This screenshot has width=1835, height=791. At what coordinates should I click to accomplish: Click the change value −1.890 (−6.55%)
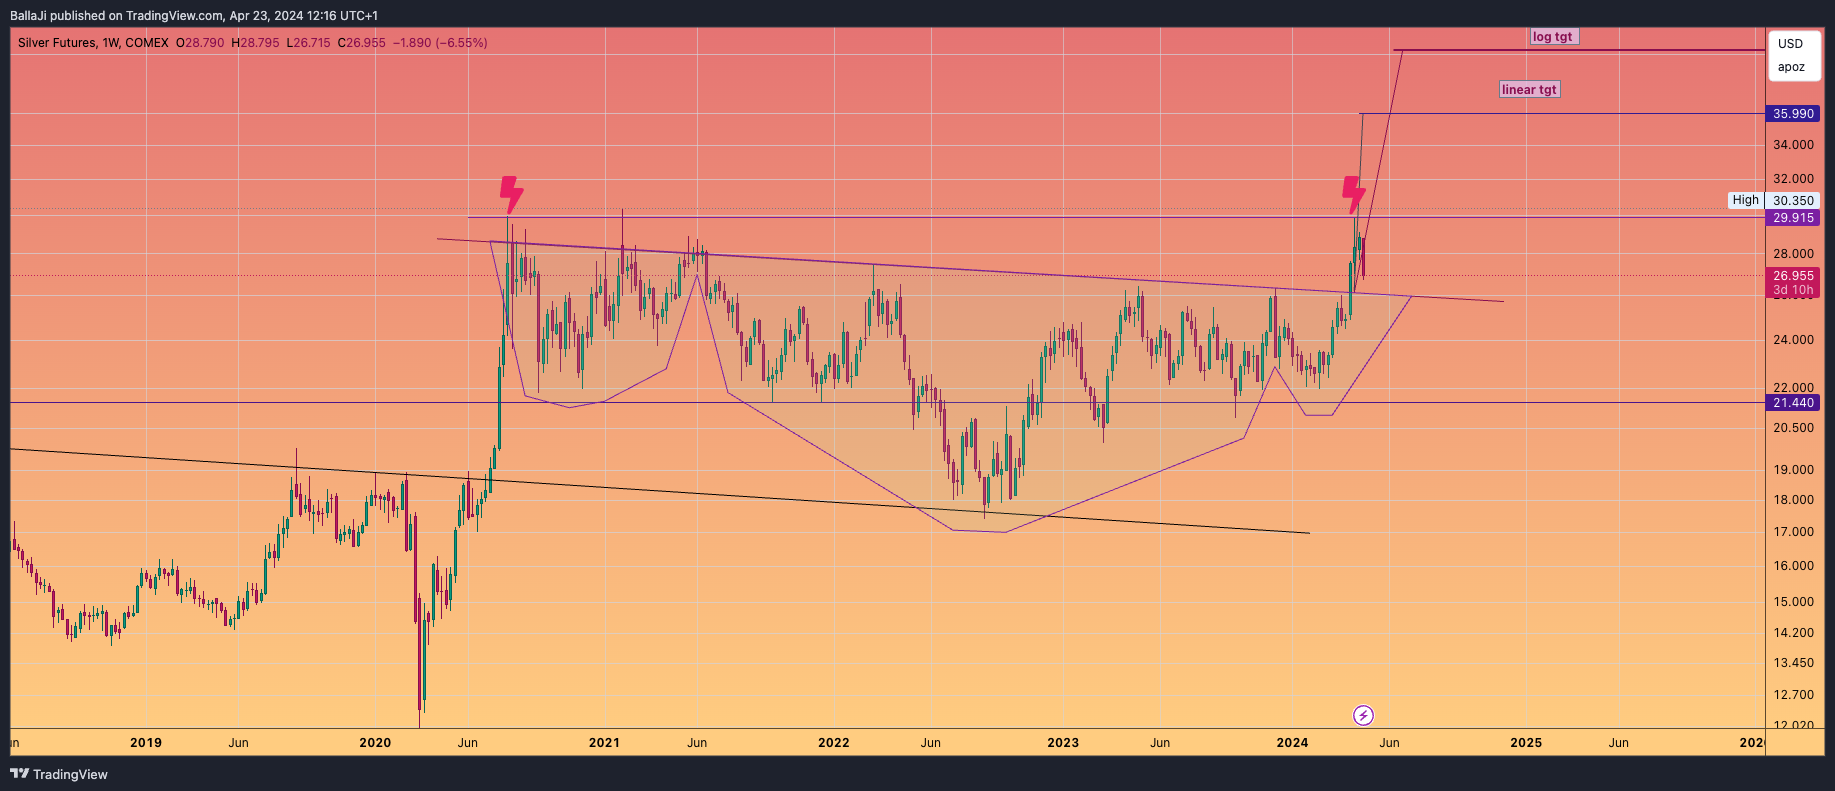pos(440,43)
